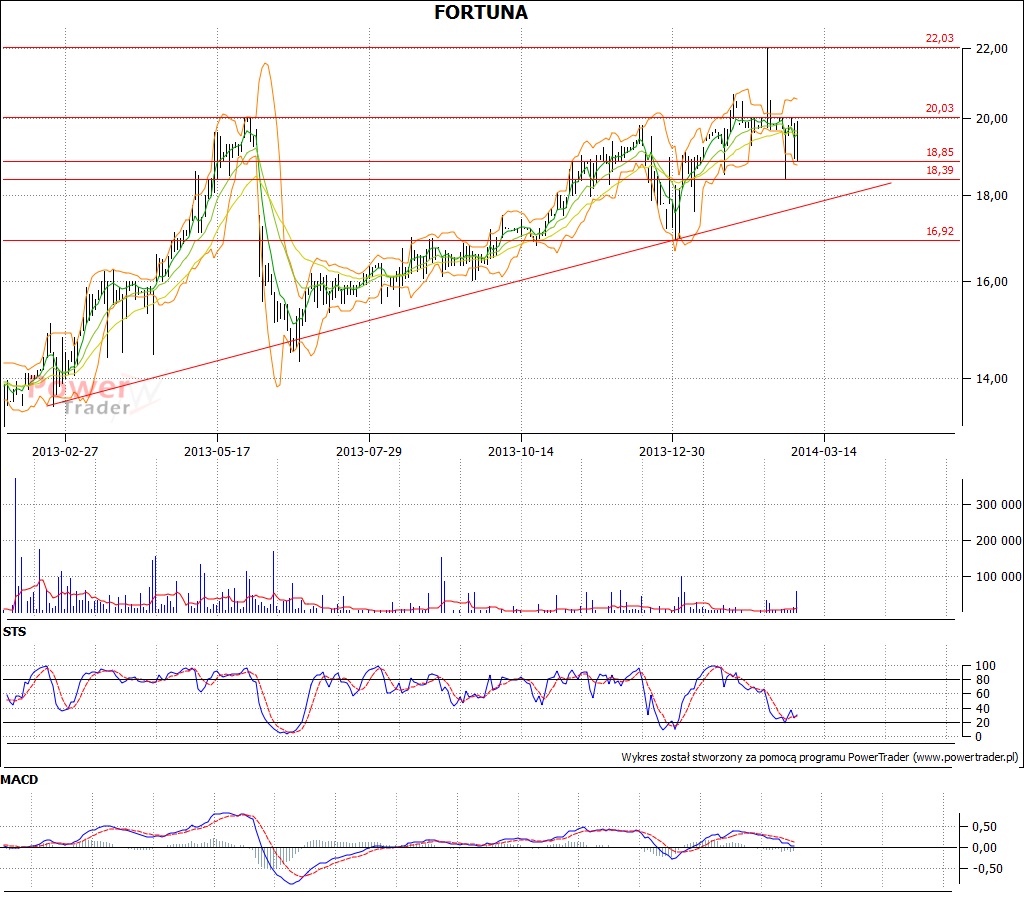The width and height of the screenshot is (1024, 898).
Task: Click the 16,92 support level label
Action: click(x=939, y=231)
